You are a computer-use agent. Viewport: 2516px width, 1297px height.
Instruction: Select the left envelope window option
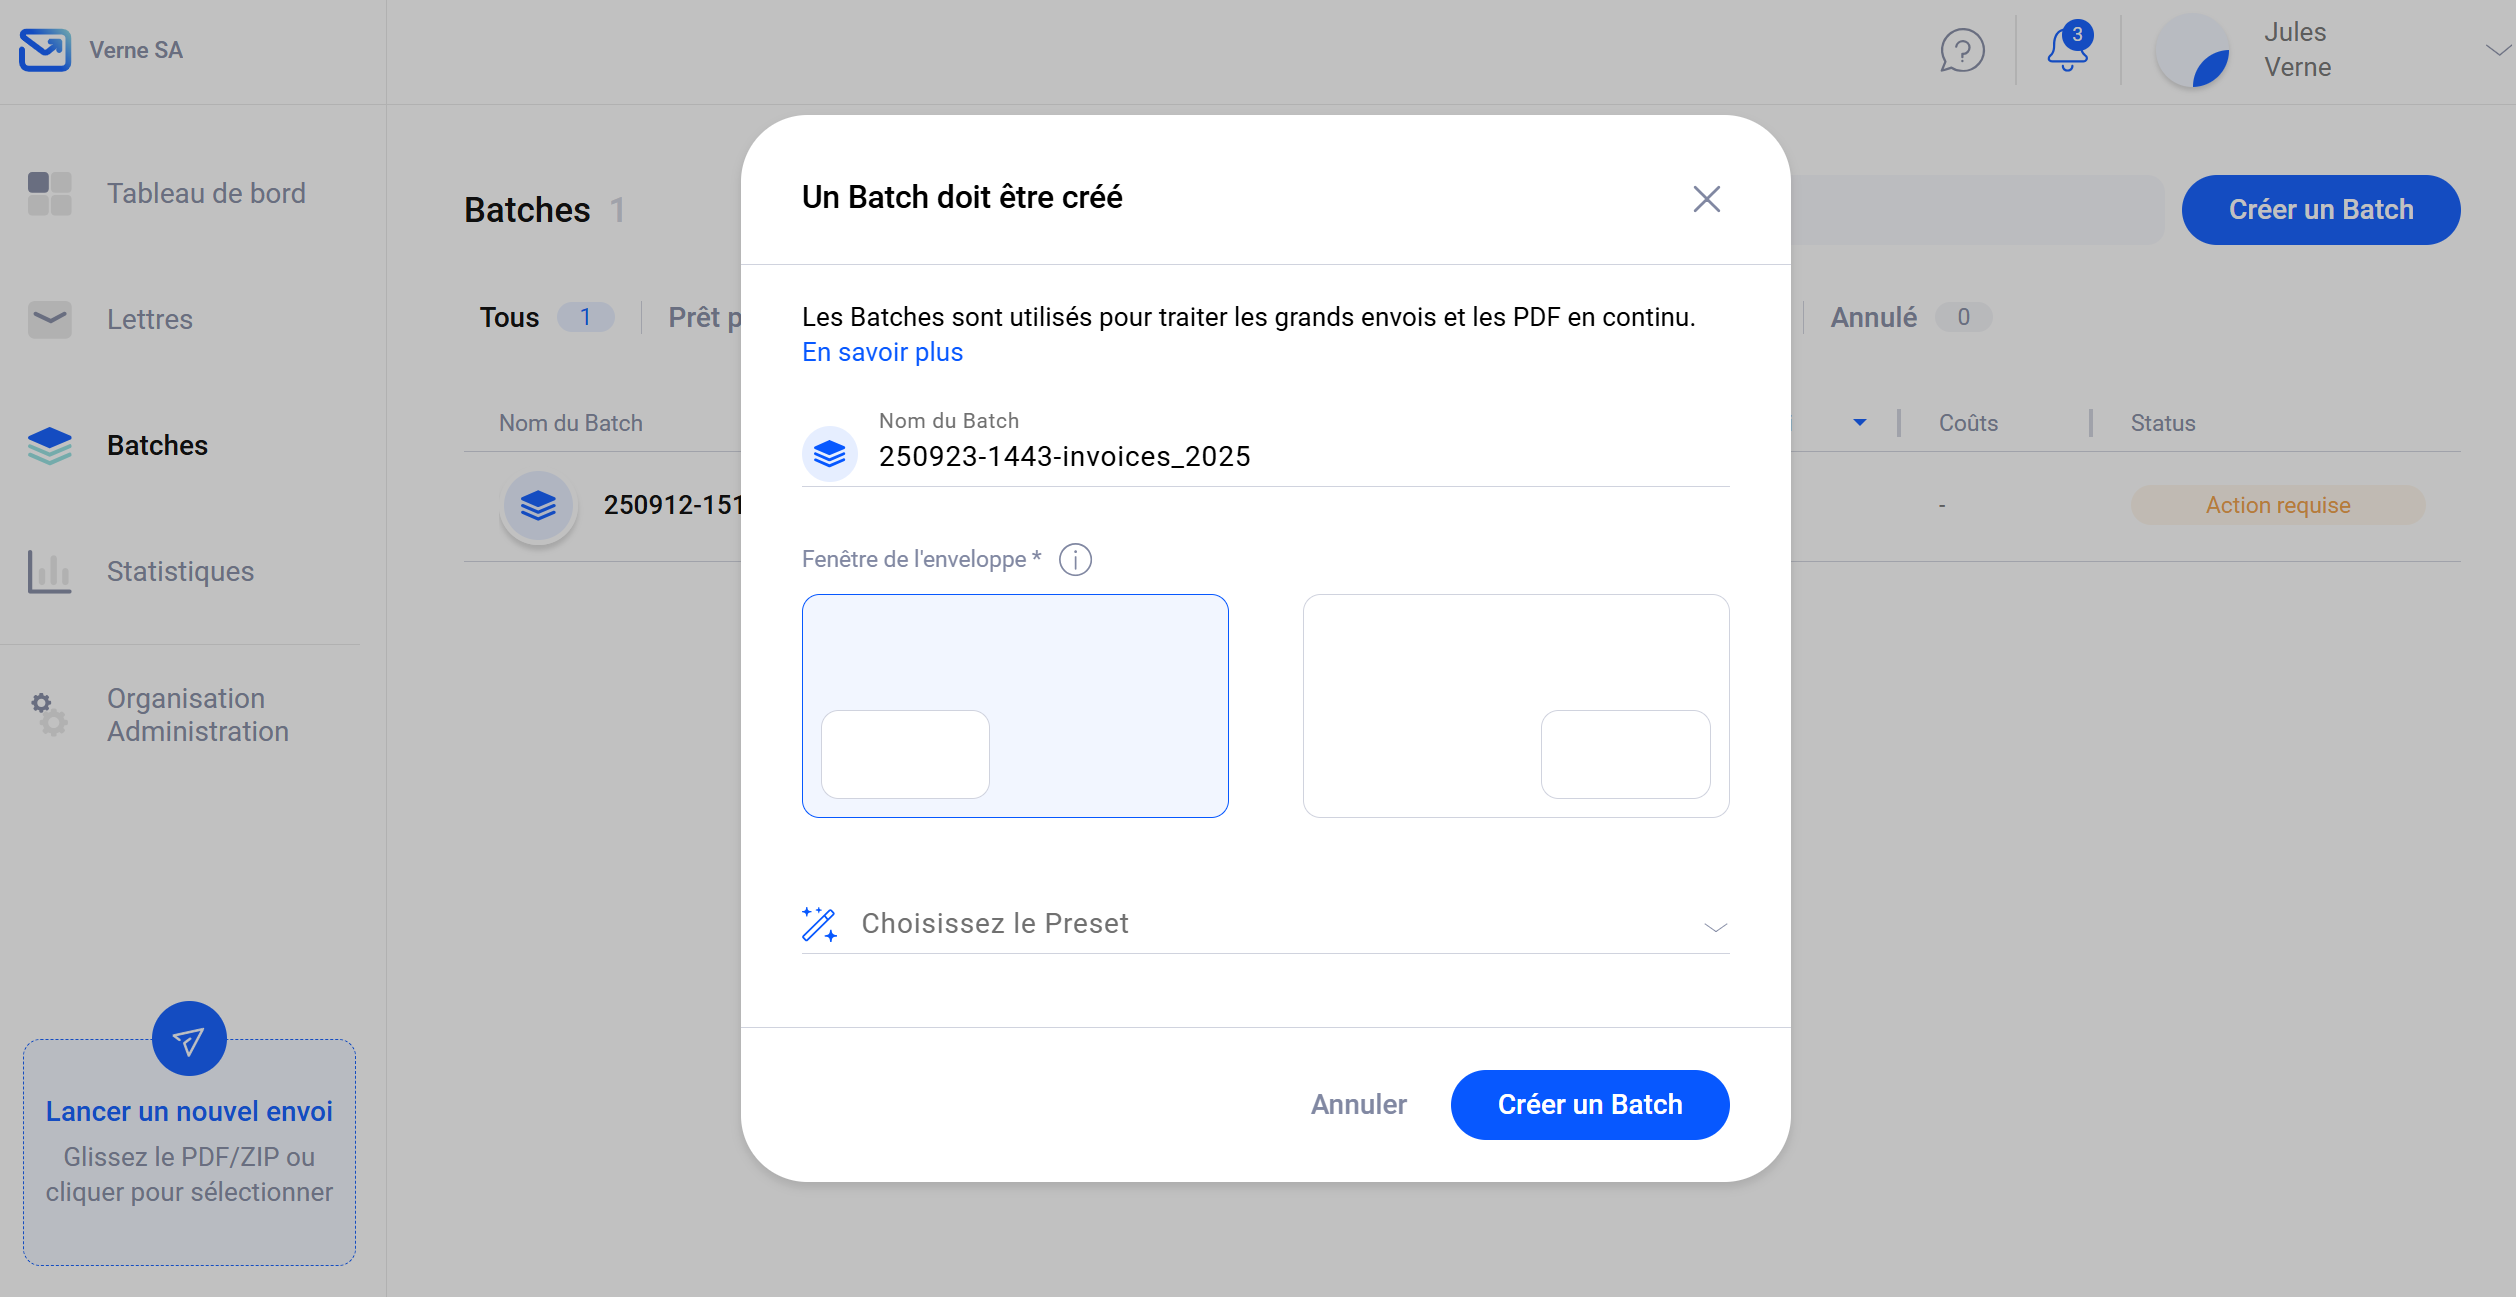[x=1015, y=705]
